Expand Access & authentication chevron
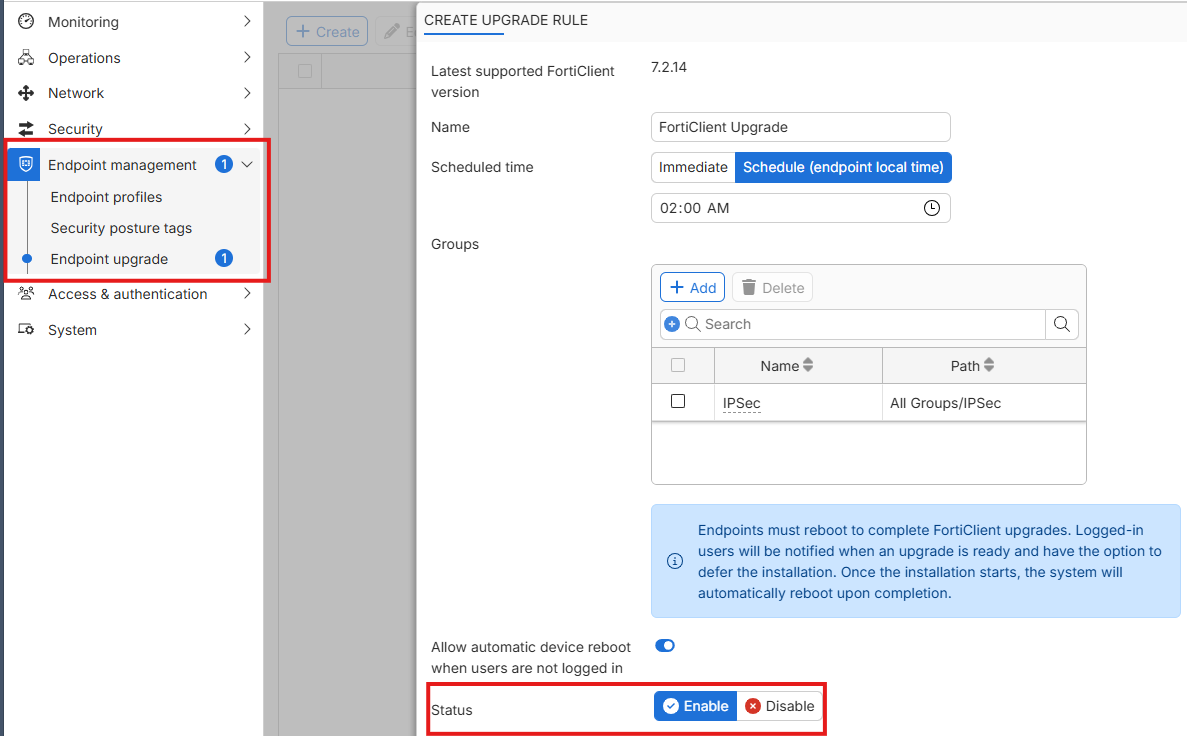The width and height of the screenshot is (1187, 736). 247,293
